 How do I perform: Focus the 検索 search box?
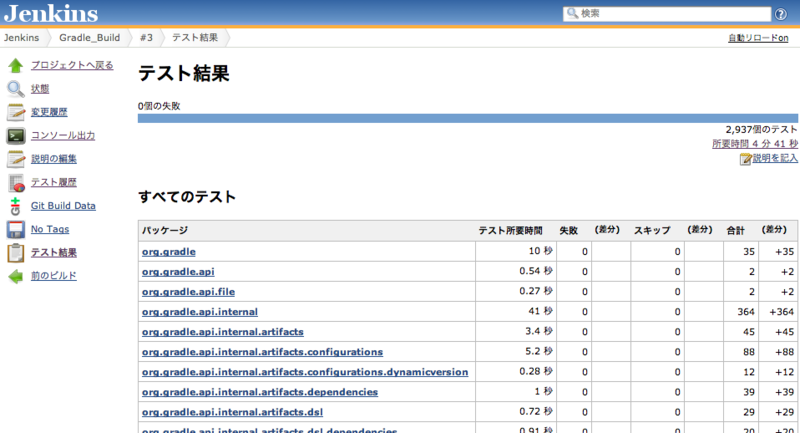point(667,14)
